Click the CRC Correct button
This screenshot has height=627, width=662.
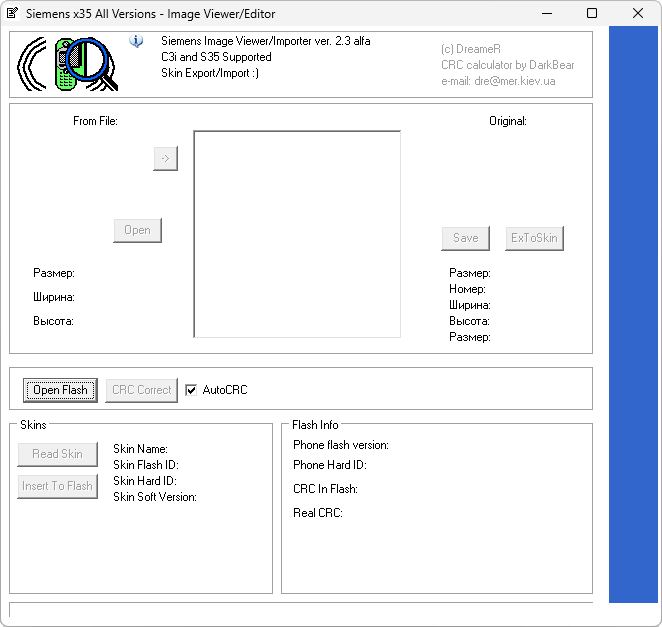(x=141, y=390)
